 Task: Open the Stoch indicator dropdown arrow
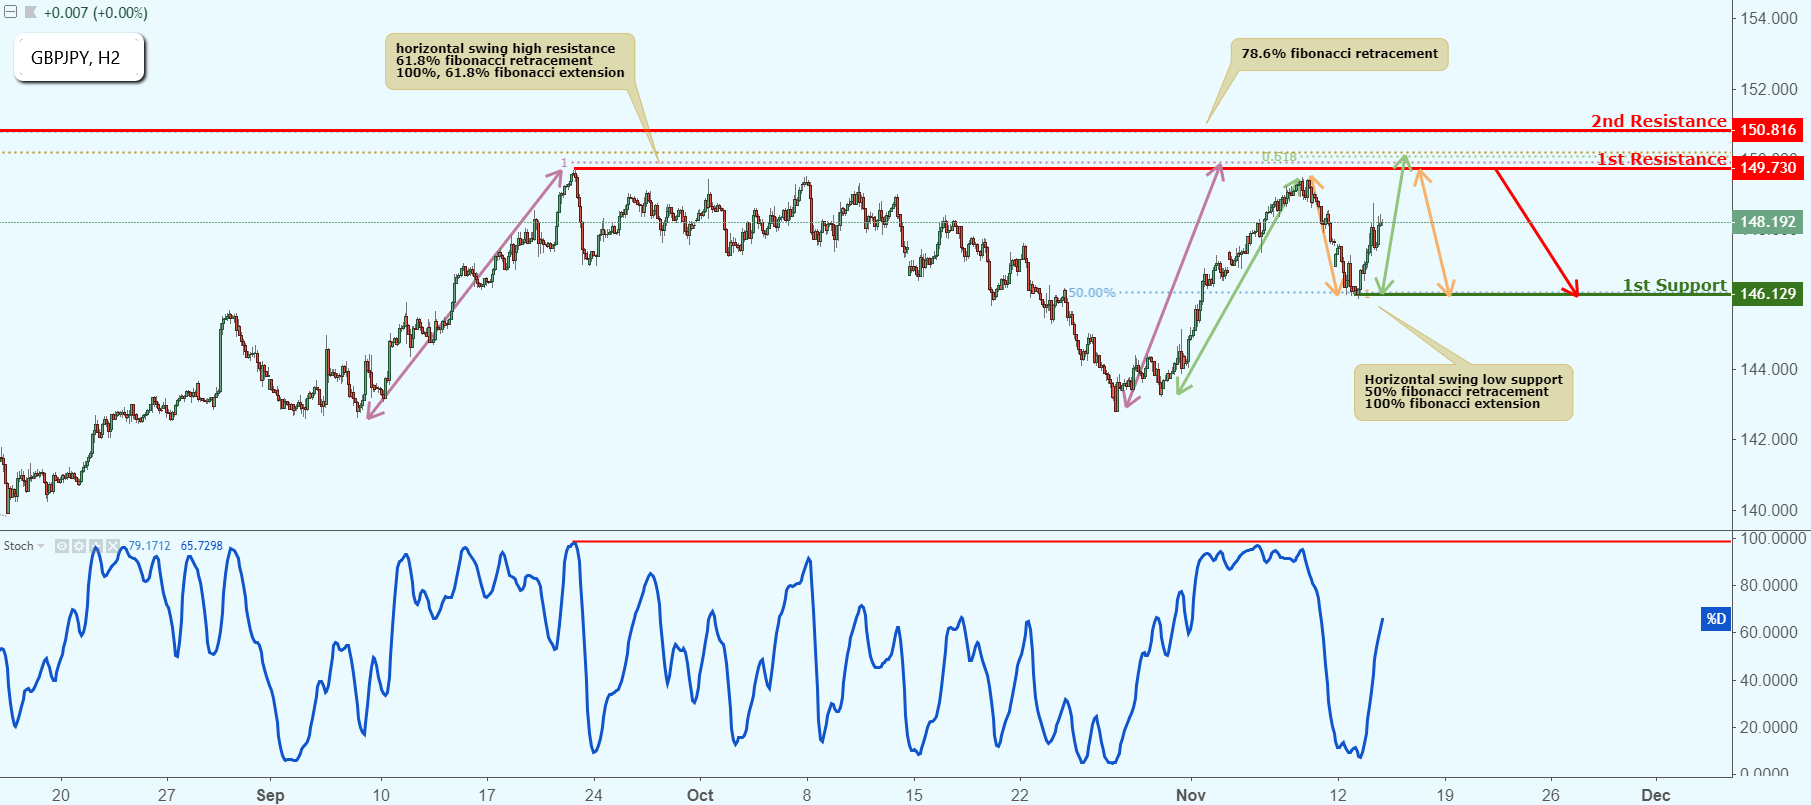point(41,546)
